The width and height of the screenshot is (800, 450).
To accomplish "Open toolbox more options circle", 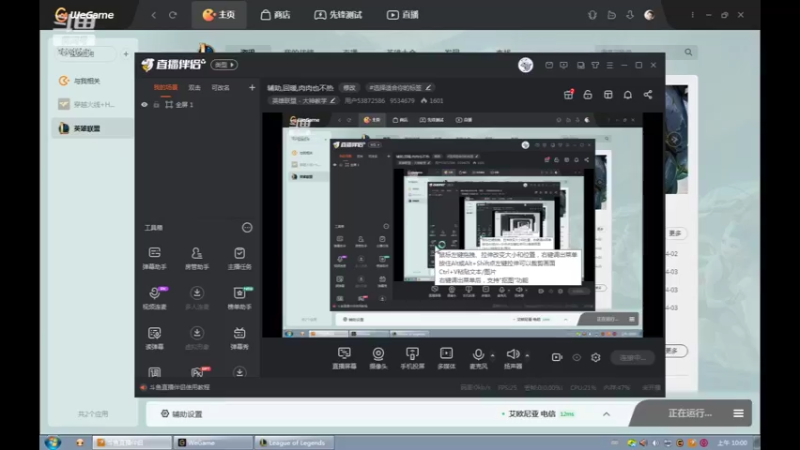I will tap(247, 228).
